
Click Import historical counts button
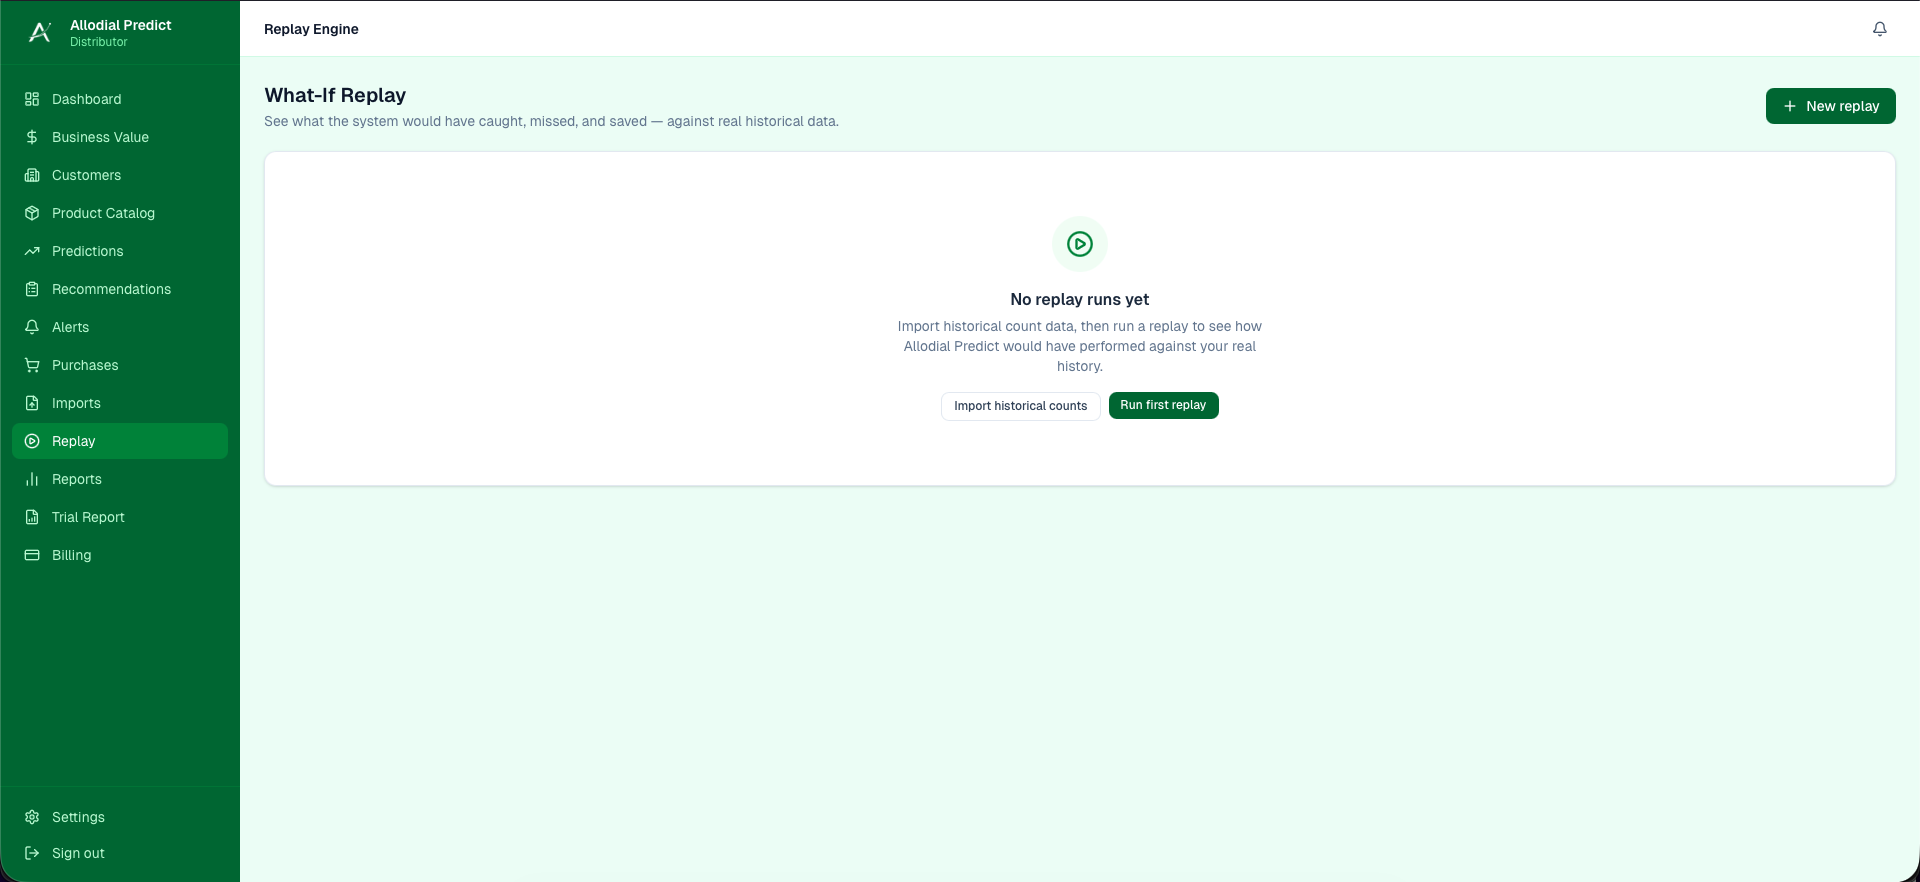pyautogui.click(x=1020, y=406)
